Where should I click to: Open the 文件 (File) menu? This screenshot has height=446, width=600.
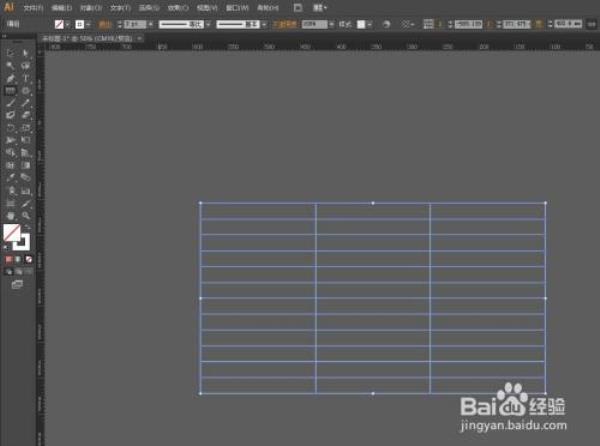(x=33, y=8)
